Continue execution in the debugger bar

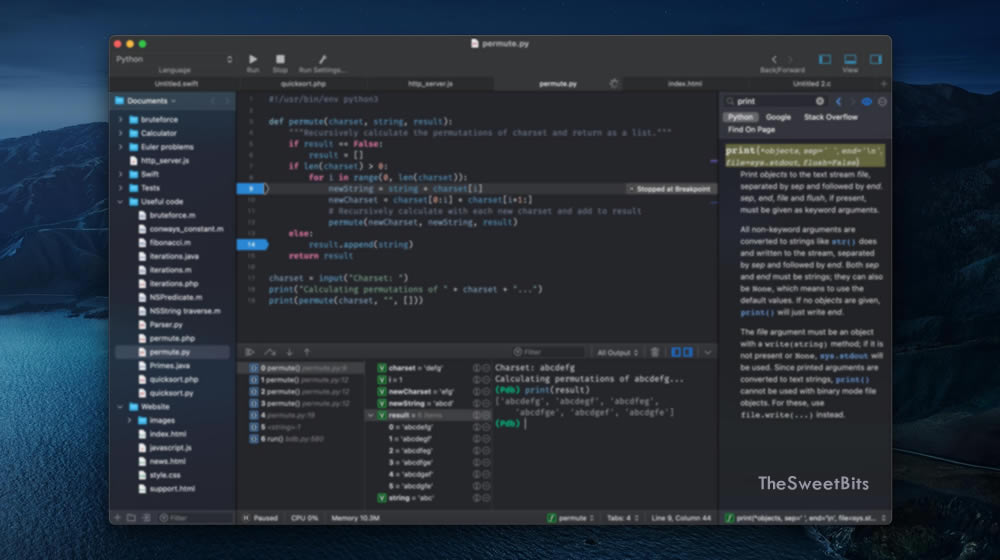(249, 352)
